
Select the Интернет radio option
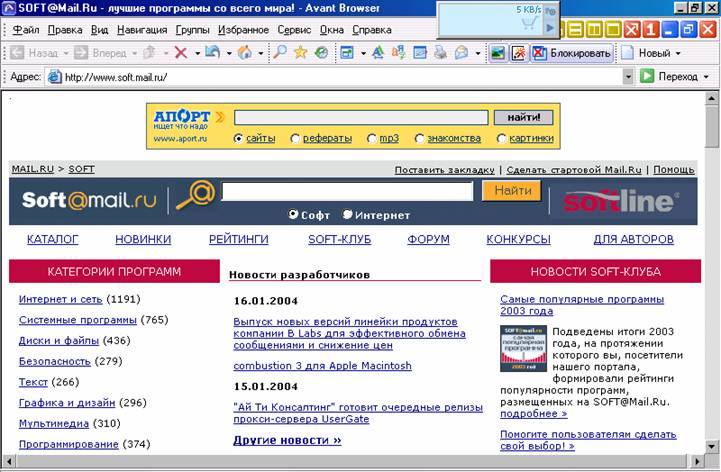(x=347, y=214)
